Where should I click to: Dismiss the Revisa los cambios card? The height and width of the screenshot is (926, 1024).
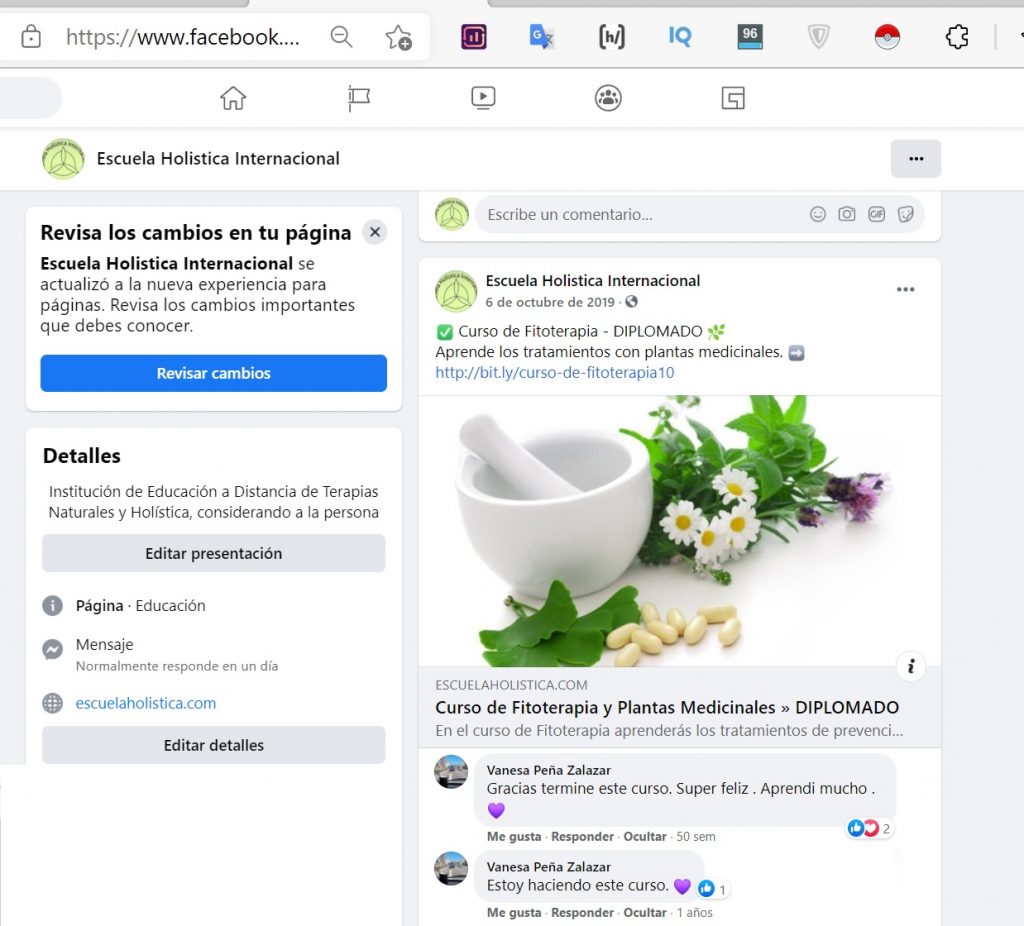375,232
